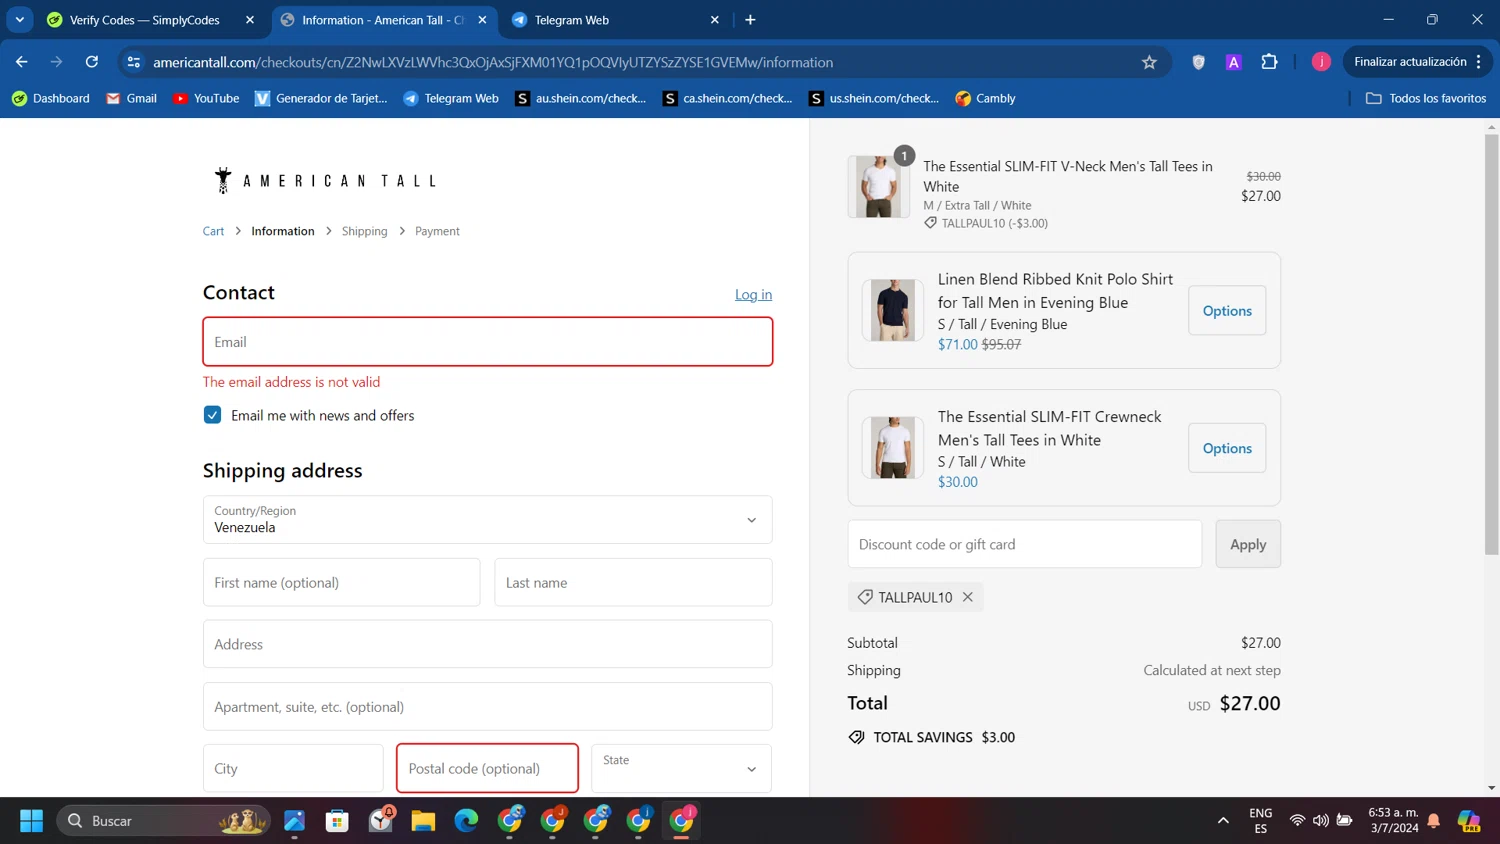Image resolution: width=1500 pixels, height=844 pixels.
Task: Click the active Chrome taskbar icon
Action: (682, 821)
